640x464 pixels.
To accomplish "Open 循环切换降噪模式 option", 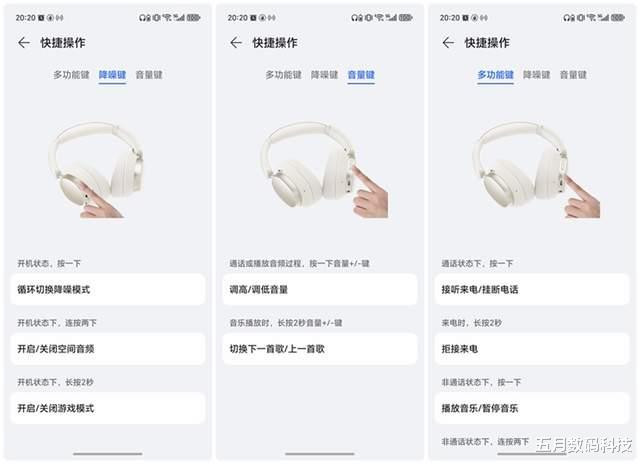I will [x=108, y=289].
